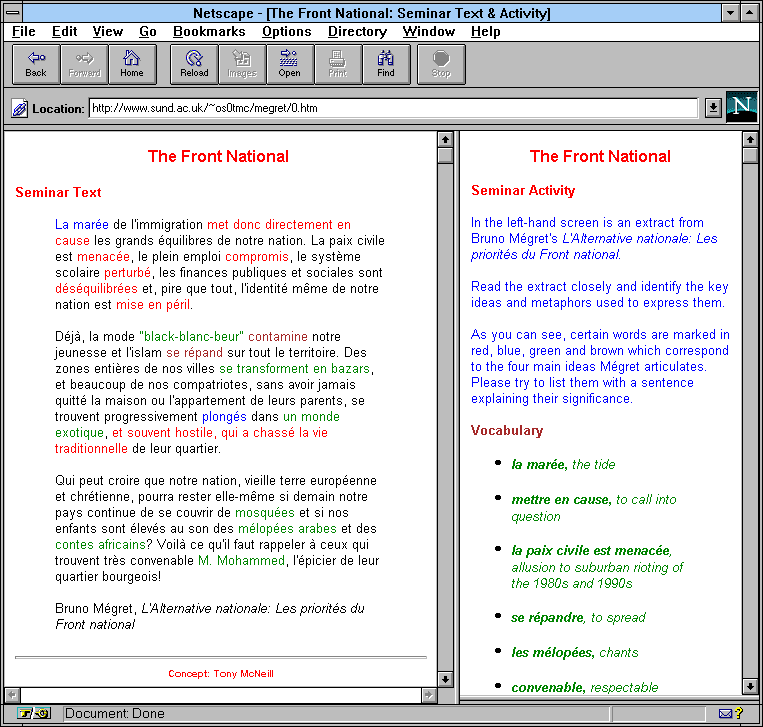This screenshot has height=727, width=763.
Task: Click right frame scrollbar down arrow
Action: coord(750,686)
